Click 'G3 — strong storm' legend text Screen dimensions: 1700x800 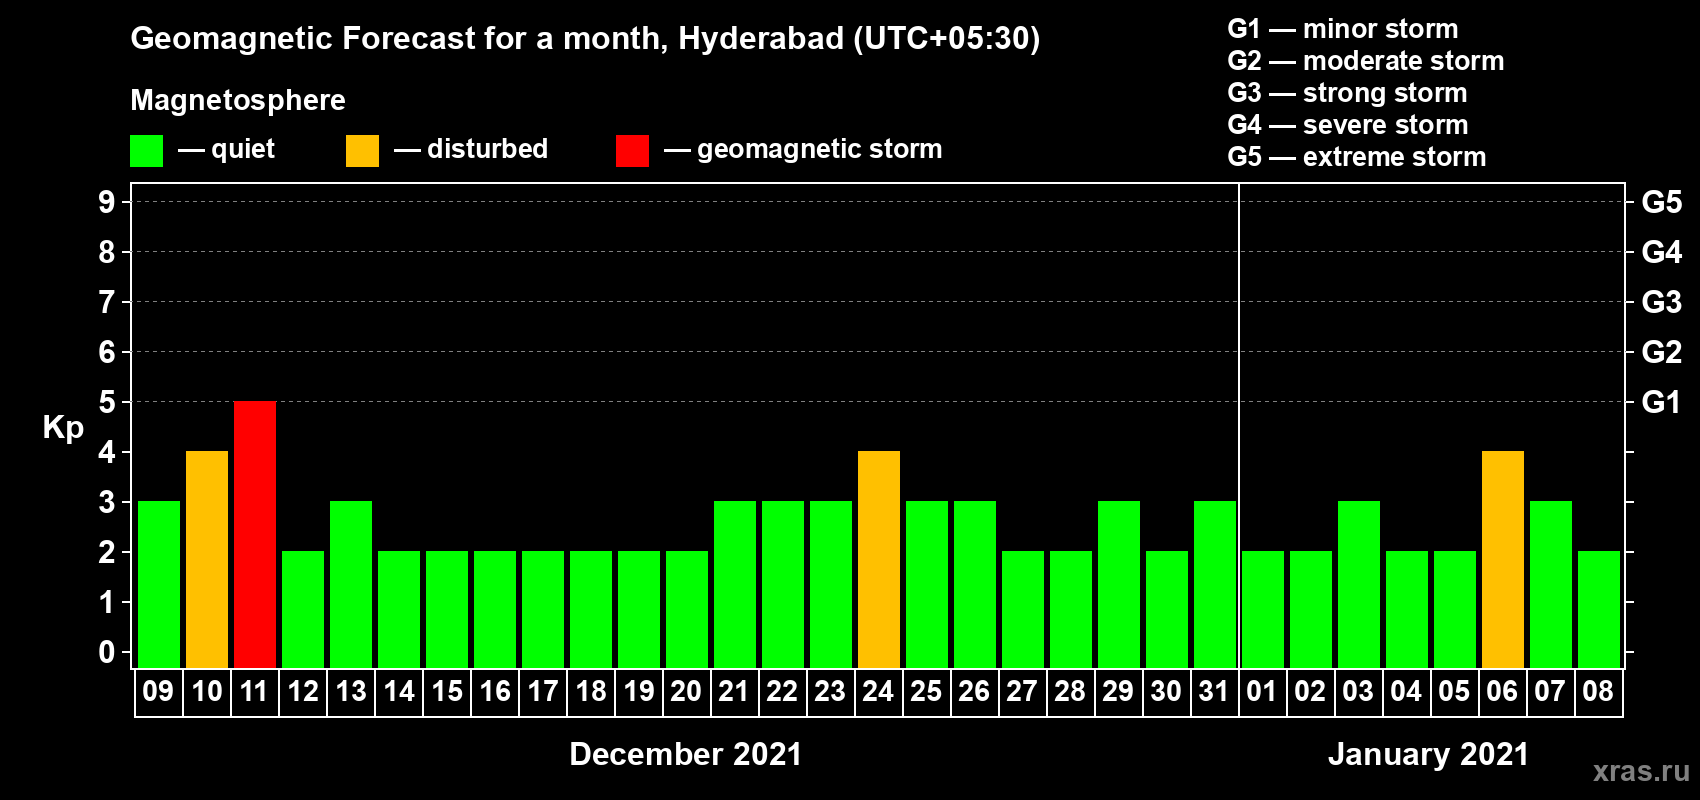point(1347,93)
